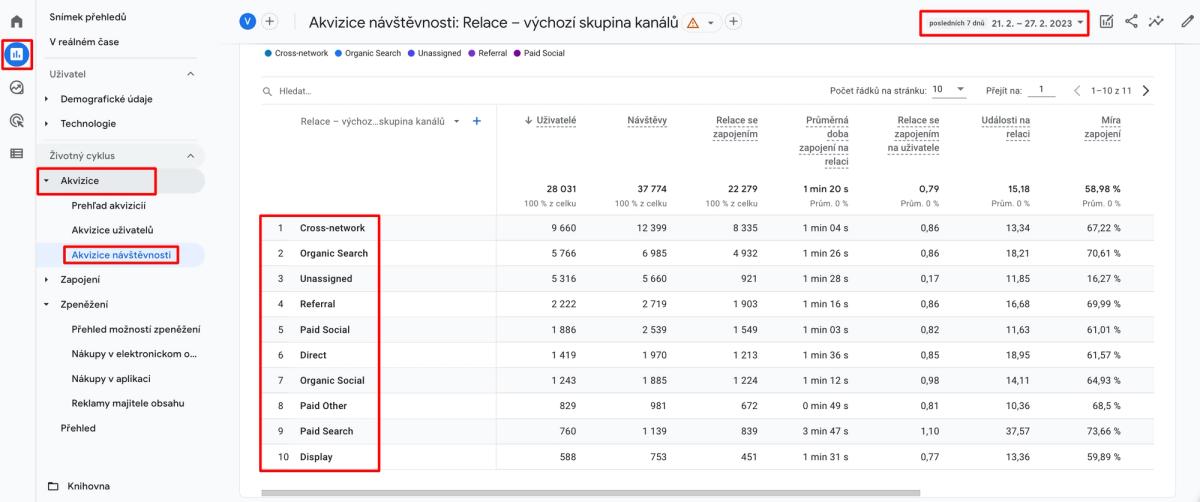Open Nákupy v elektronickom obchode report
Screen dimensions: 1200x502
(134, 354)
